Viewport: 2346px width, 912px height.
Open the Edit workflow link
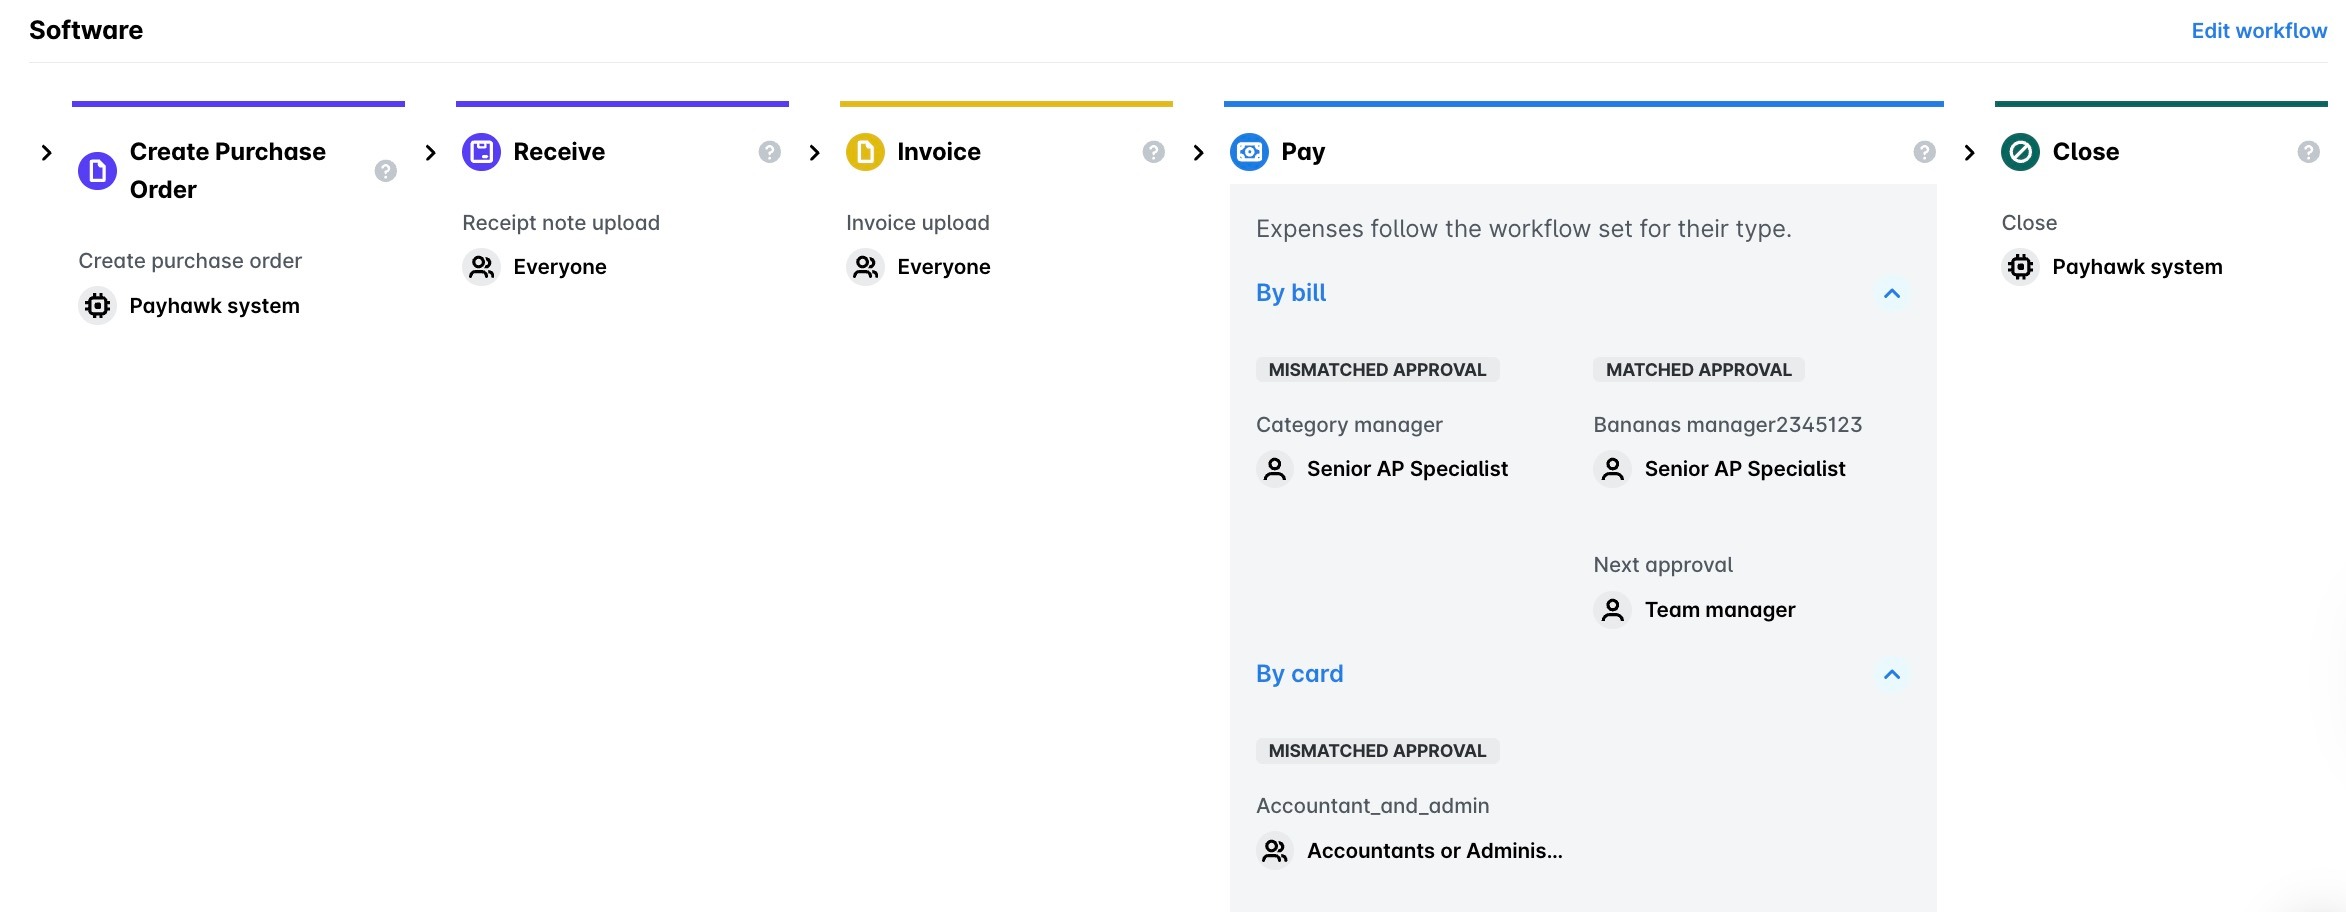pyautogui.click(x=2259, y=31)
